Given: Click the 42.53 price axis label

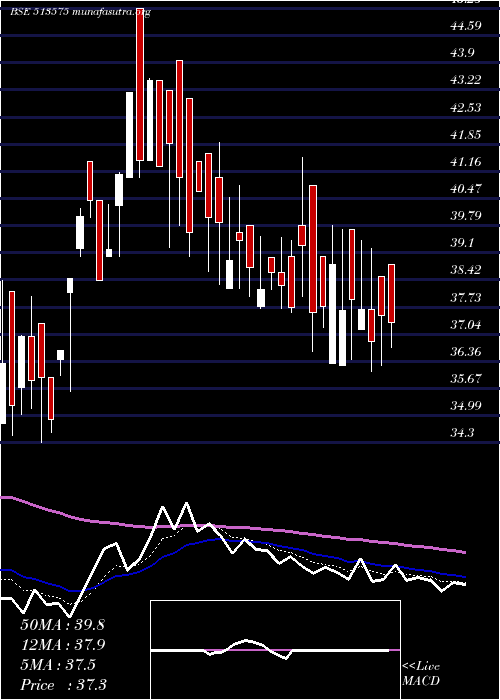Looking at the screenshot, I should click(x=466, y=107).
